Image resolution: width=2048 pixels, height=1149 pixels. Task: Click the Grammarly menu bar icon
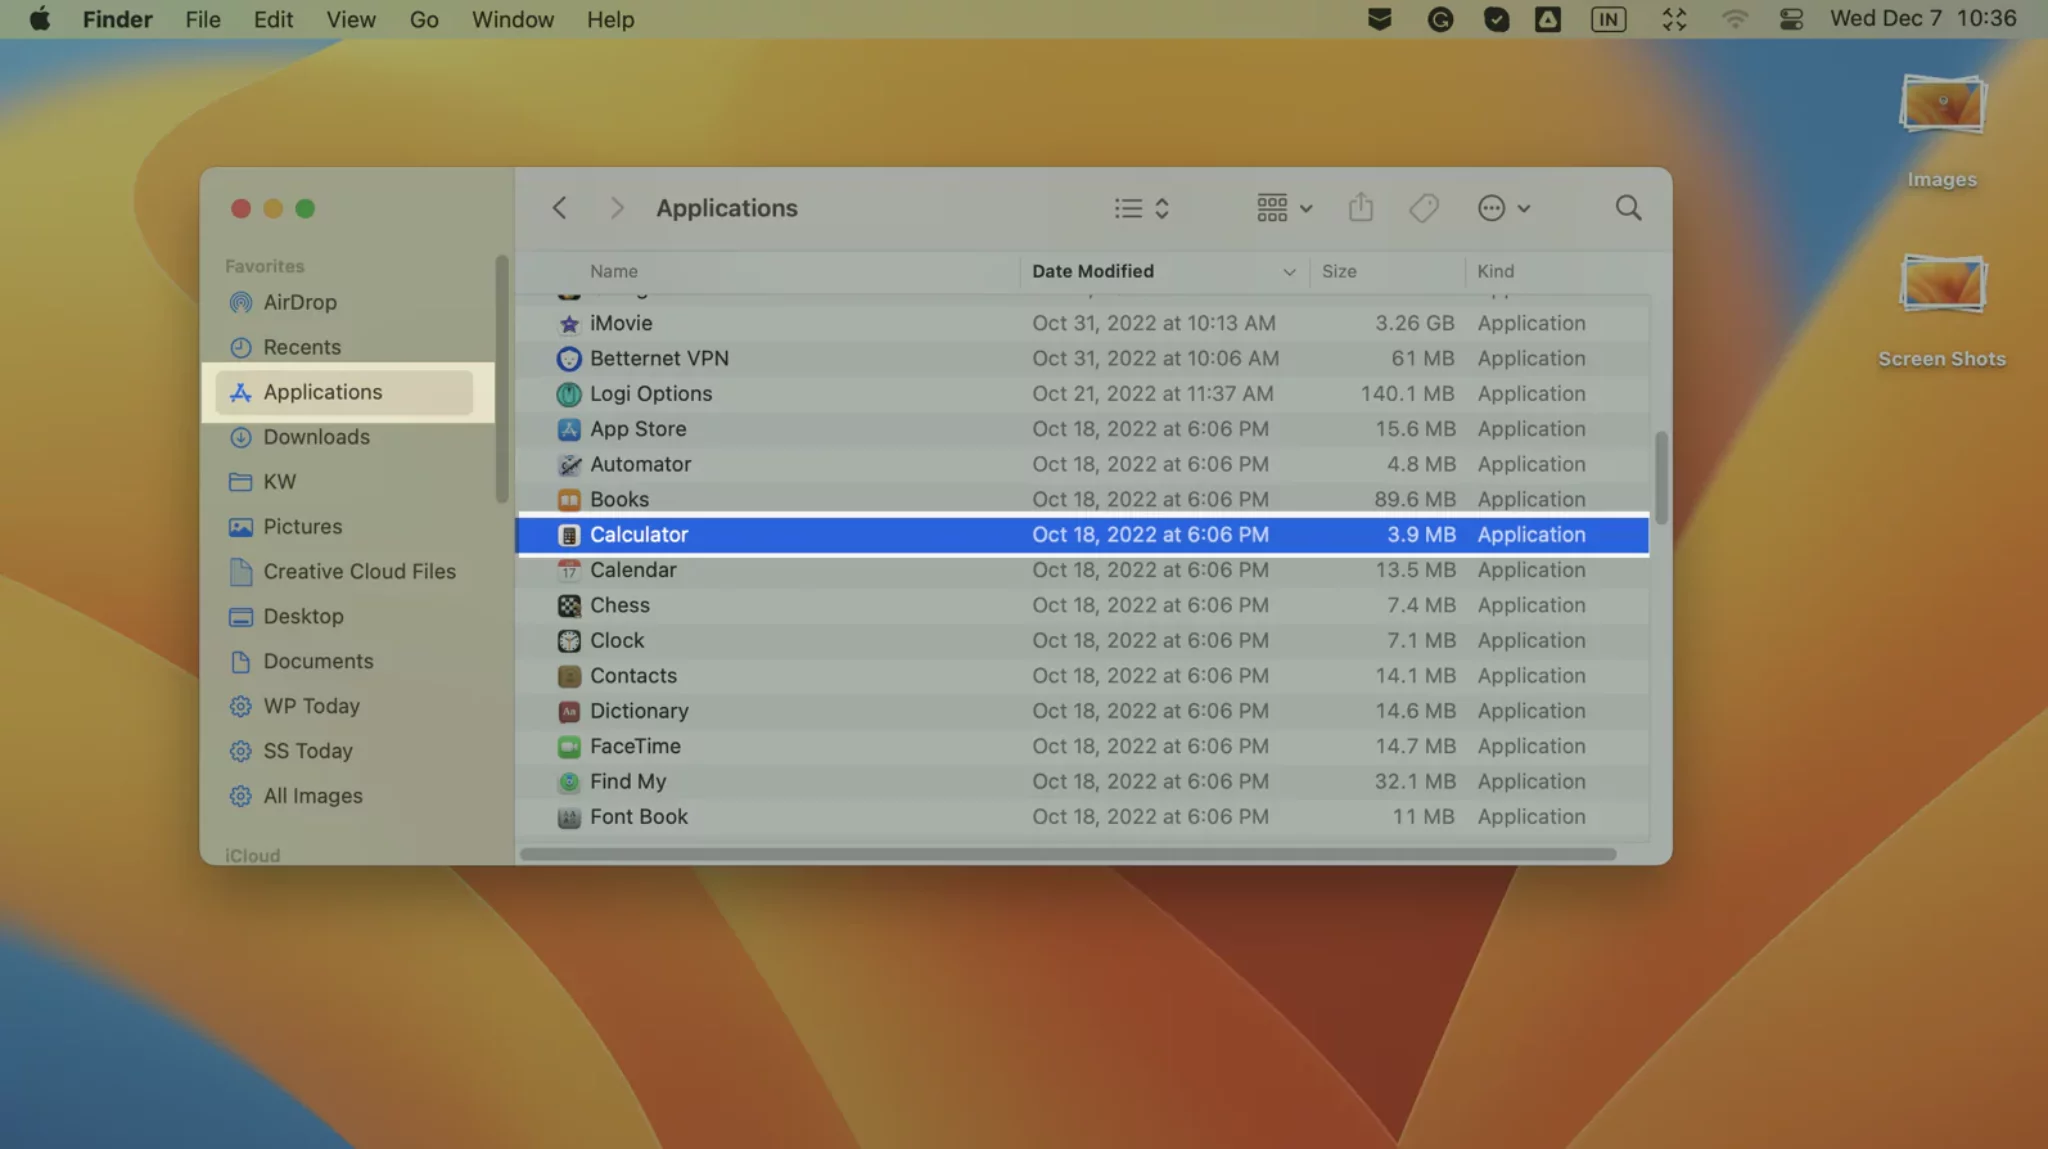pyautogui.click(x=1439, y=19)
